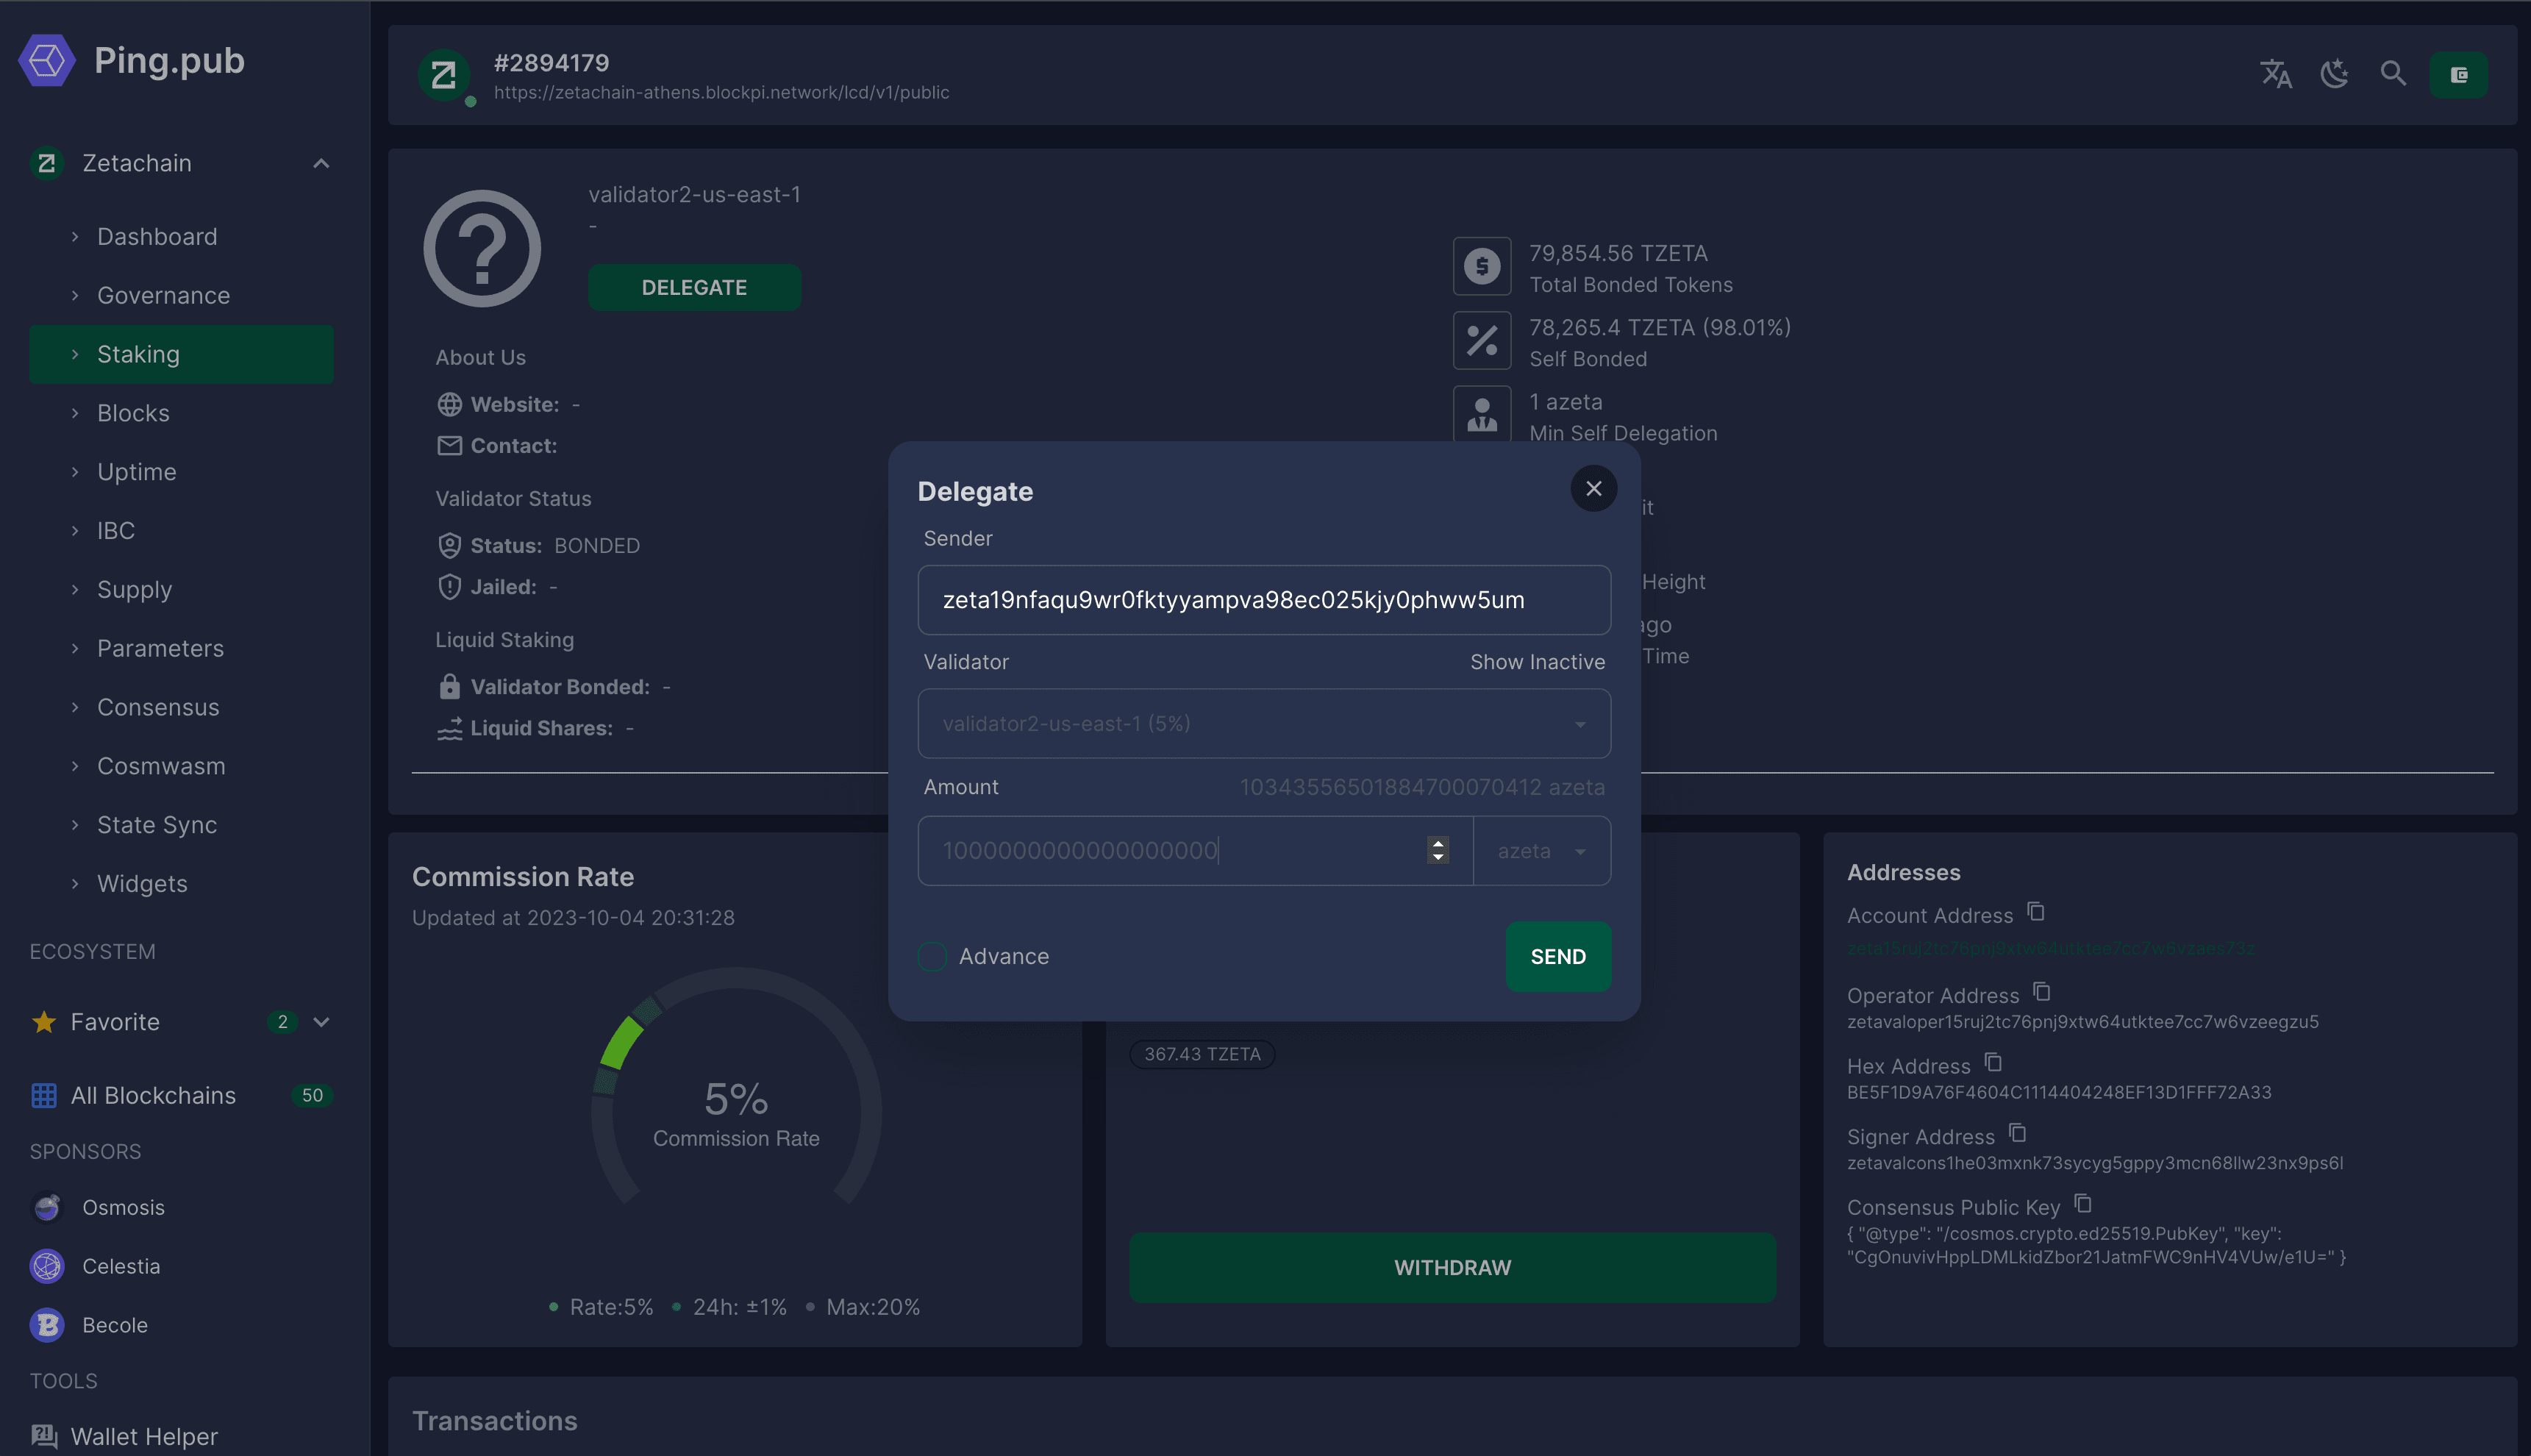Click Show Inactive validators toggle

[1537, 662]
